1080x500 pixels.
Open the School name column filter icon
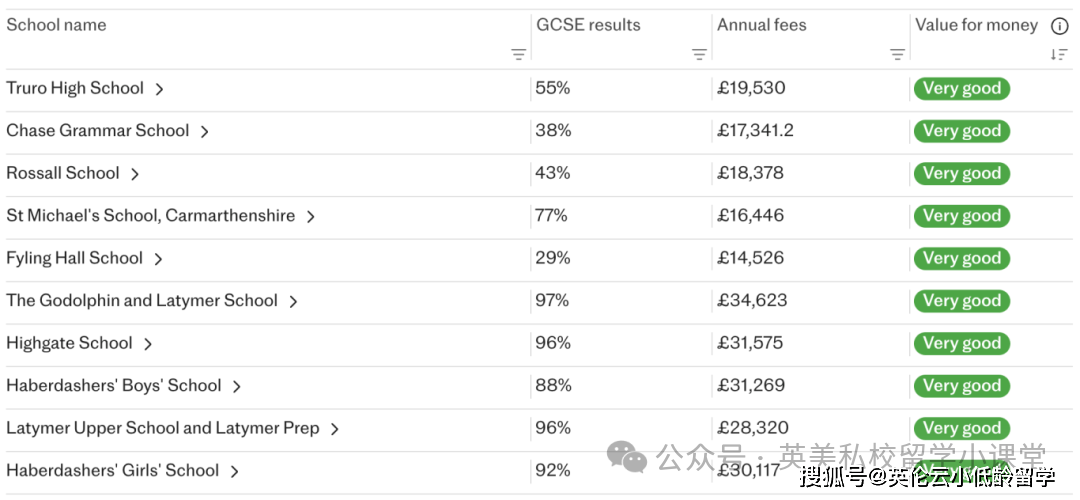518,55
